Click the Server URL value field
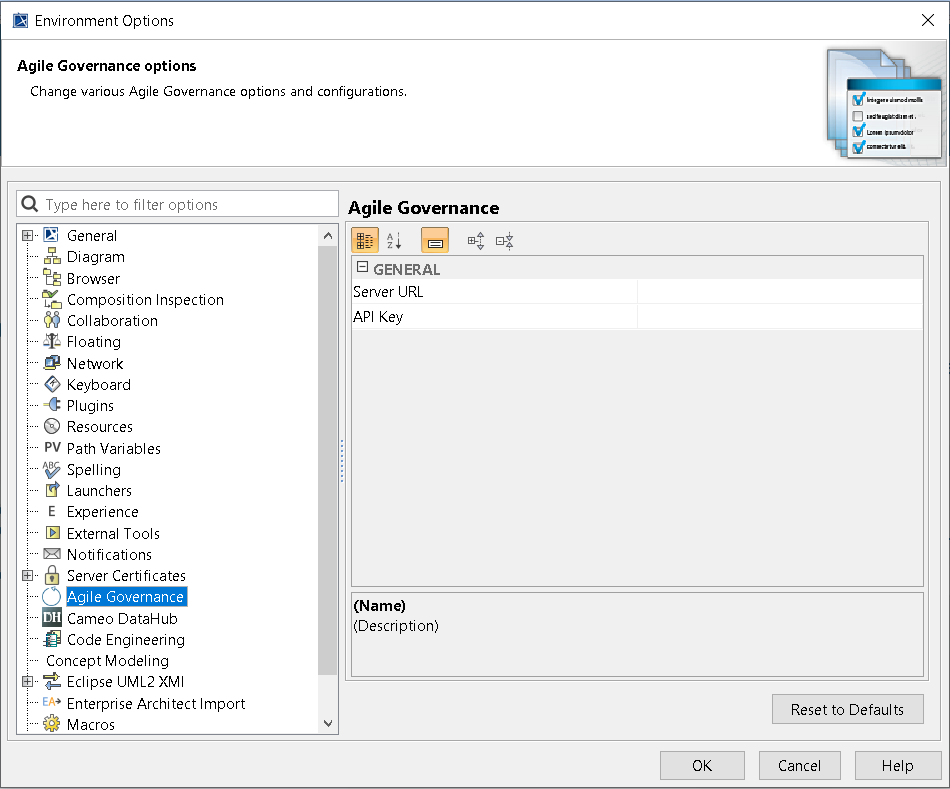This screenshot has width=950, height=789. tap(779, 292)
